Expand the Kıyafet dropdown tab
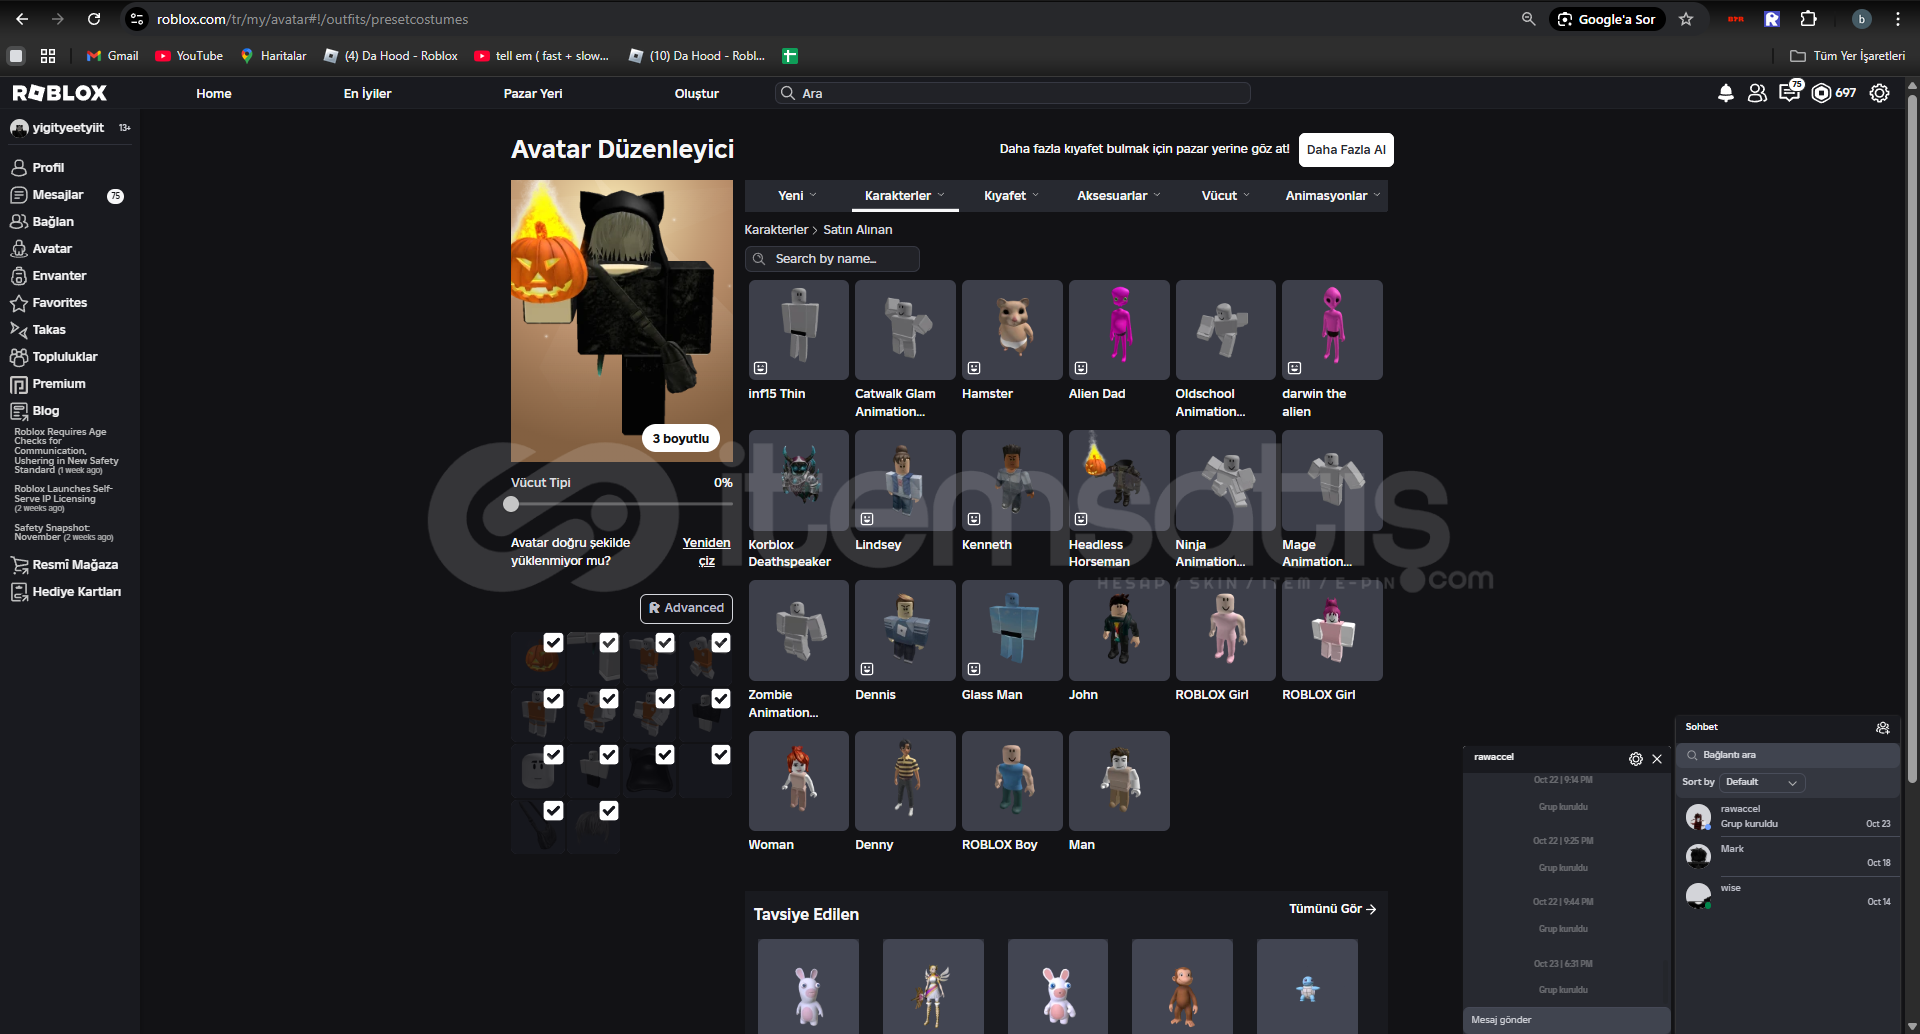The width and height of the screenshot is (1920, 1034). point(1011,196)
